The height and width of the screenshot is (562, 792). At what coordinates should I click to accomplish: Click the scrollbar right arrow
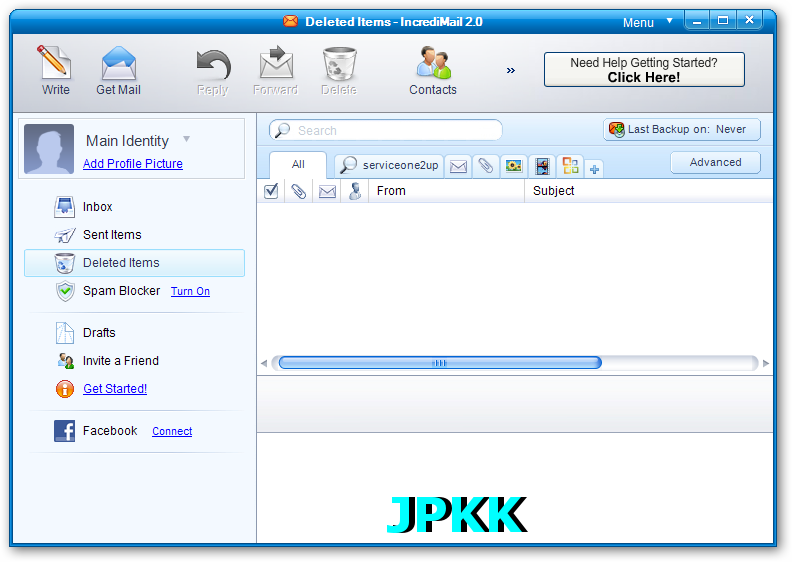(766, 363)
